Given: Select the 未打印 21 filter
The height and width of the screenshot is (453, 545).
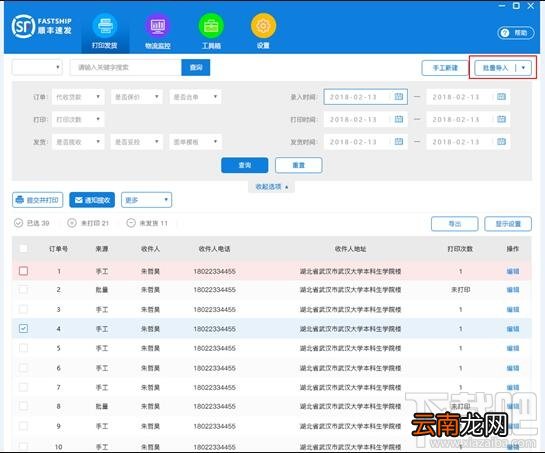Looking at the screenshot, I should coord(88,223).
